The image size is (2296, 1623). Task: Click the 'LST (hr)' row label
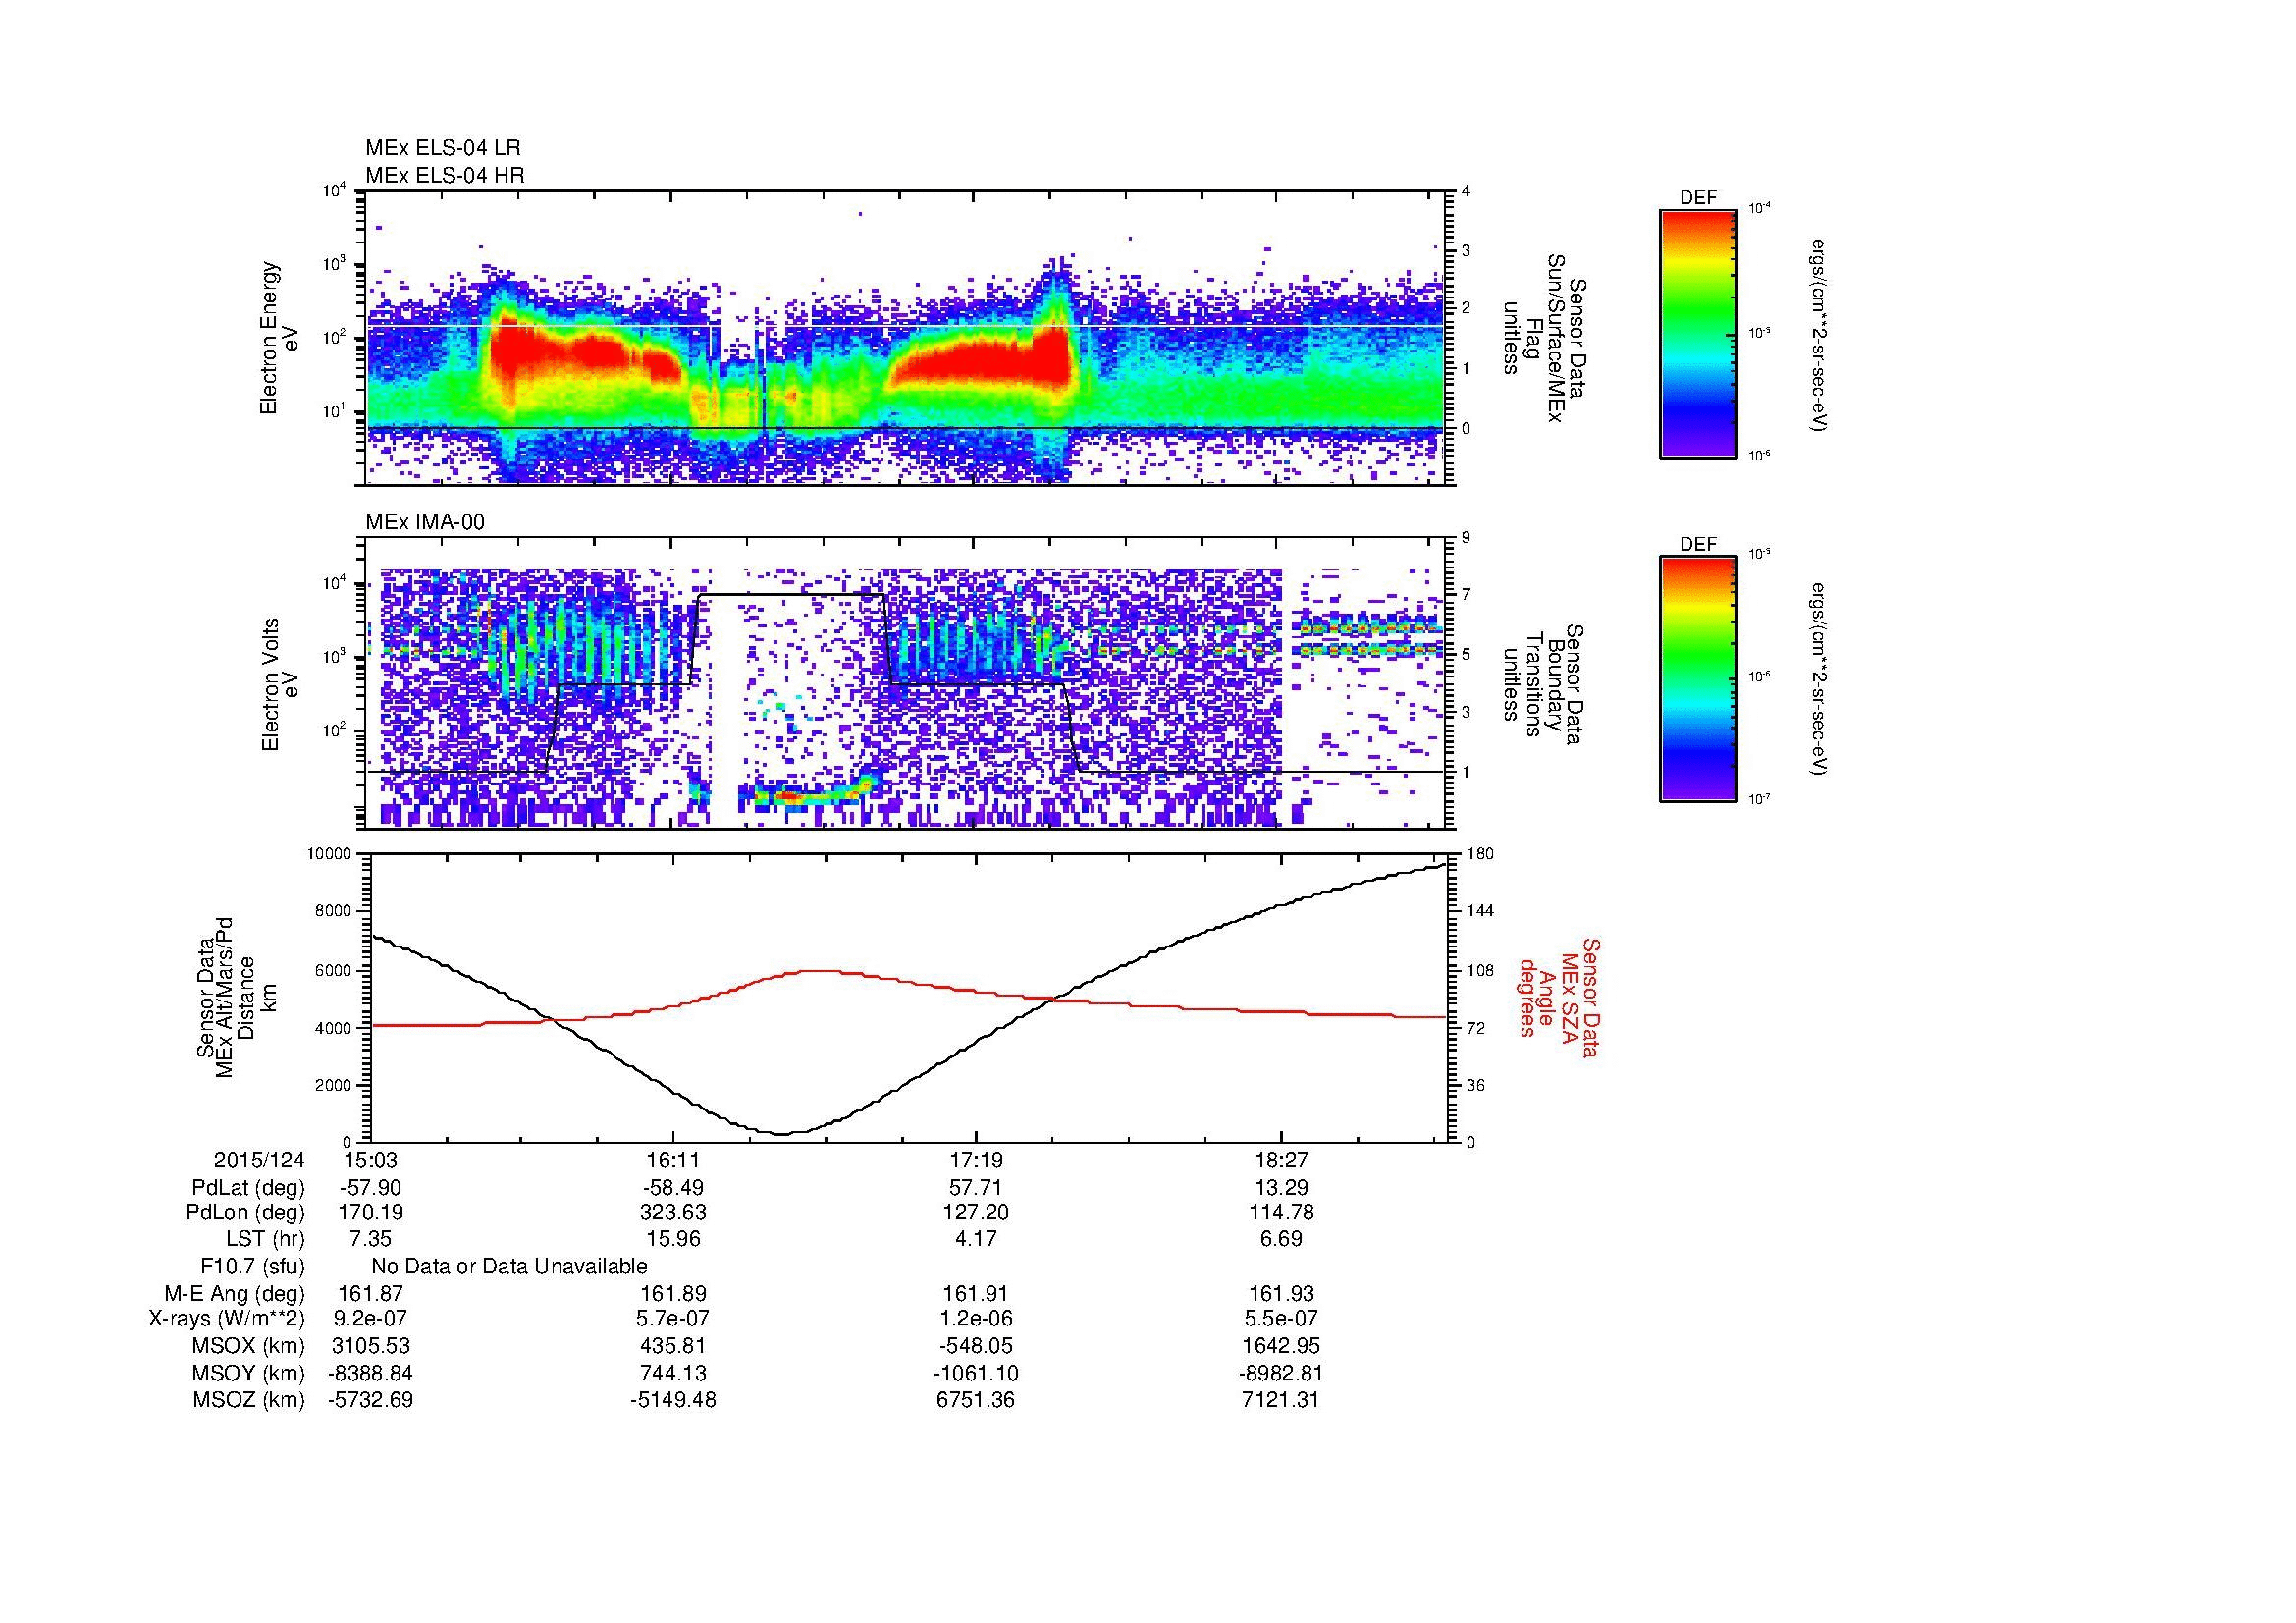tap(265, 1240)
